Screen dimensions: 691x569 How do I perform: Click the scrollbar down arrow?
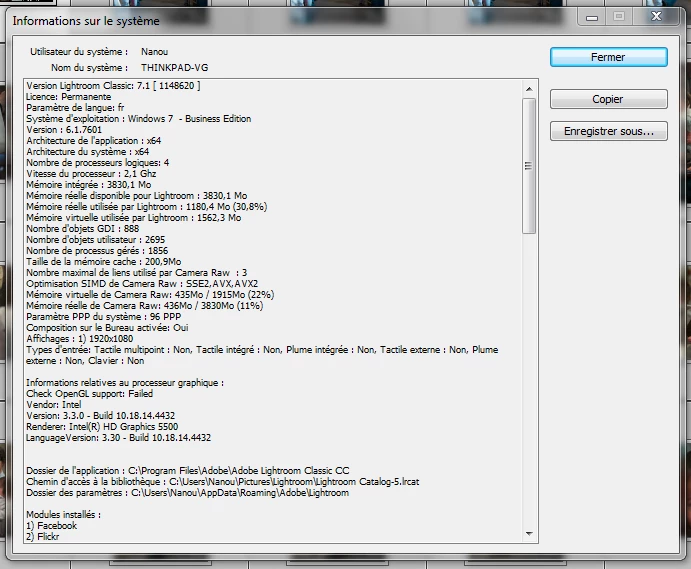click(x=529, y=534)
